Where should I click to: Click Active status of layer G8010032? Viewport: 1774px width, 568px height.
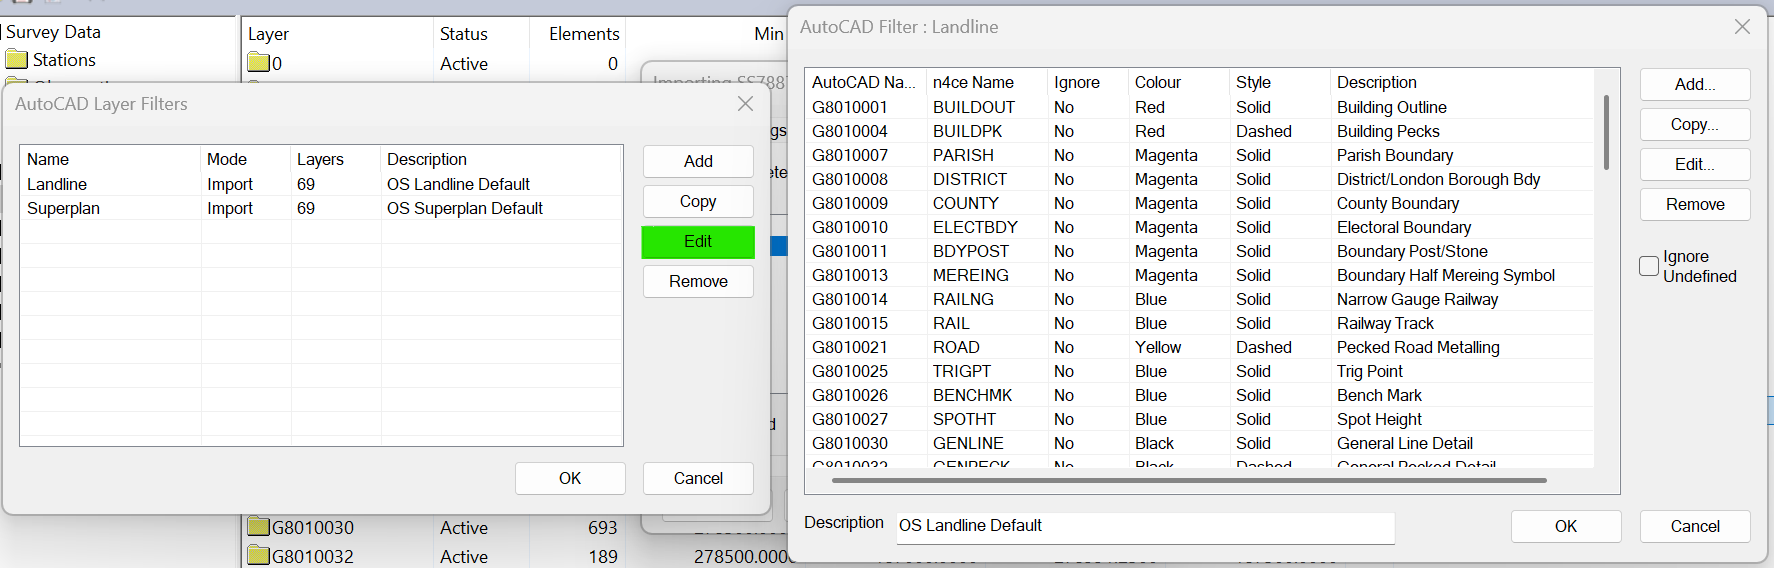pyautogui.click(x=464, y=556)
